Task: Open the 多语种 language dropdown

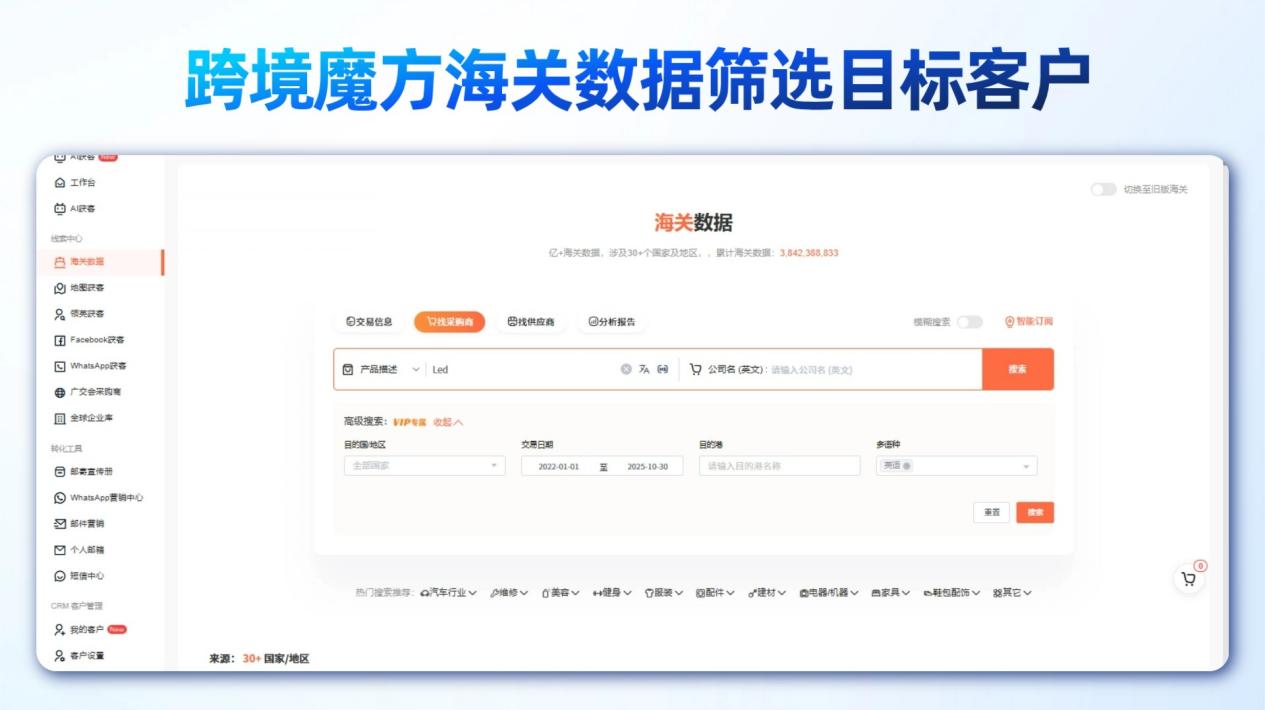Action: click(956, 466)
